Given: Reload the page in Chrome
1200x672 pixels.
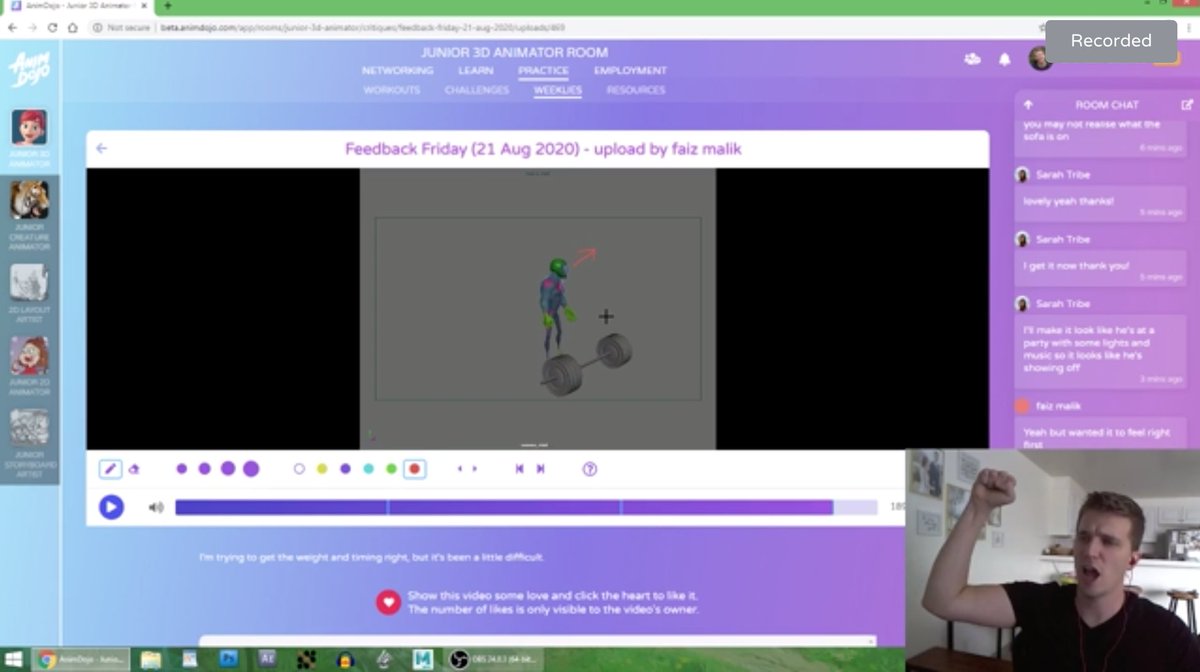Looking at the screenshot, I should tap(53, 27).
